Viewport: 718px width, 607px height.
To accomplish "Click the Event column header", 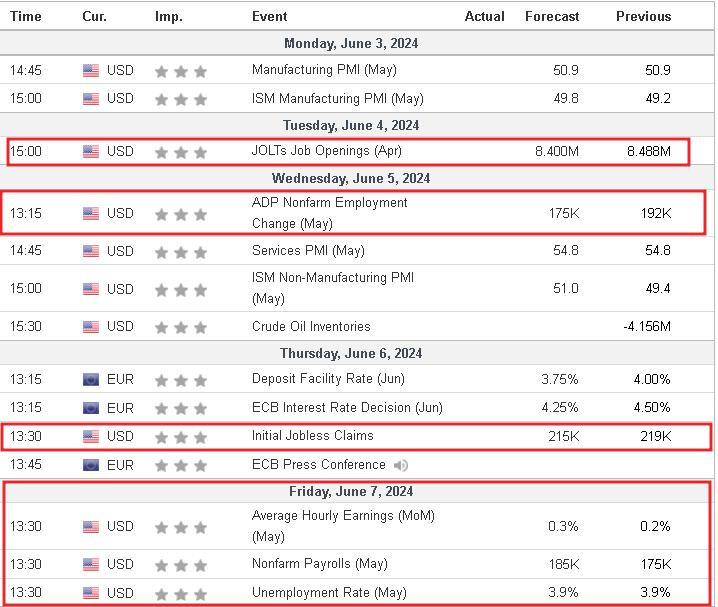I will [x=269, y=16].
